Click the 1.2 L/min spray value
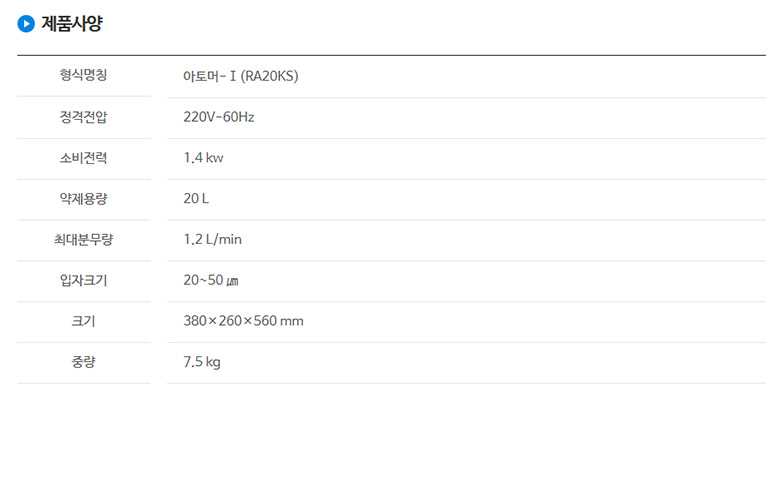Image resolution: width=780 pixels, height=500 pixels. [212, 239]
